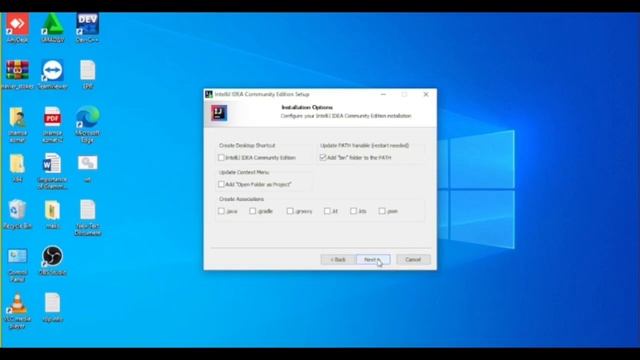
Task: Tick the .groovy association checkbox
Action: (290, 211)
